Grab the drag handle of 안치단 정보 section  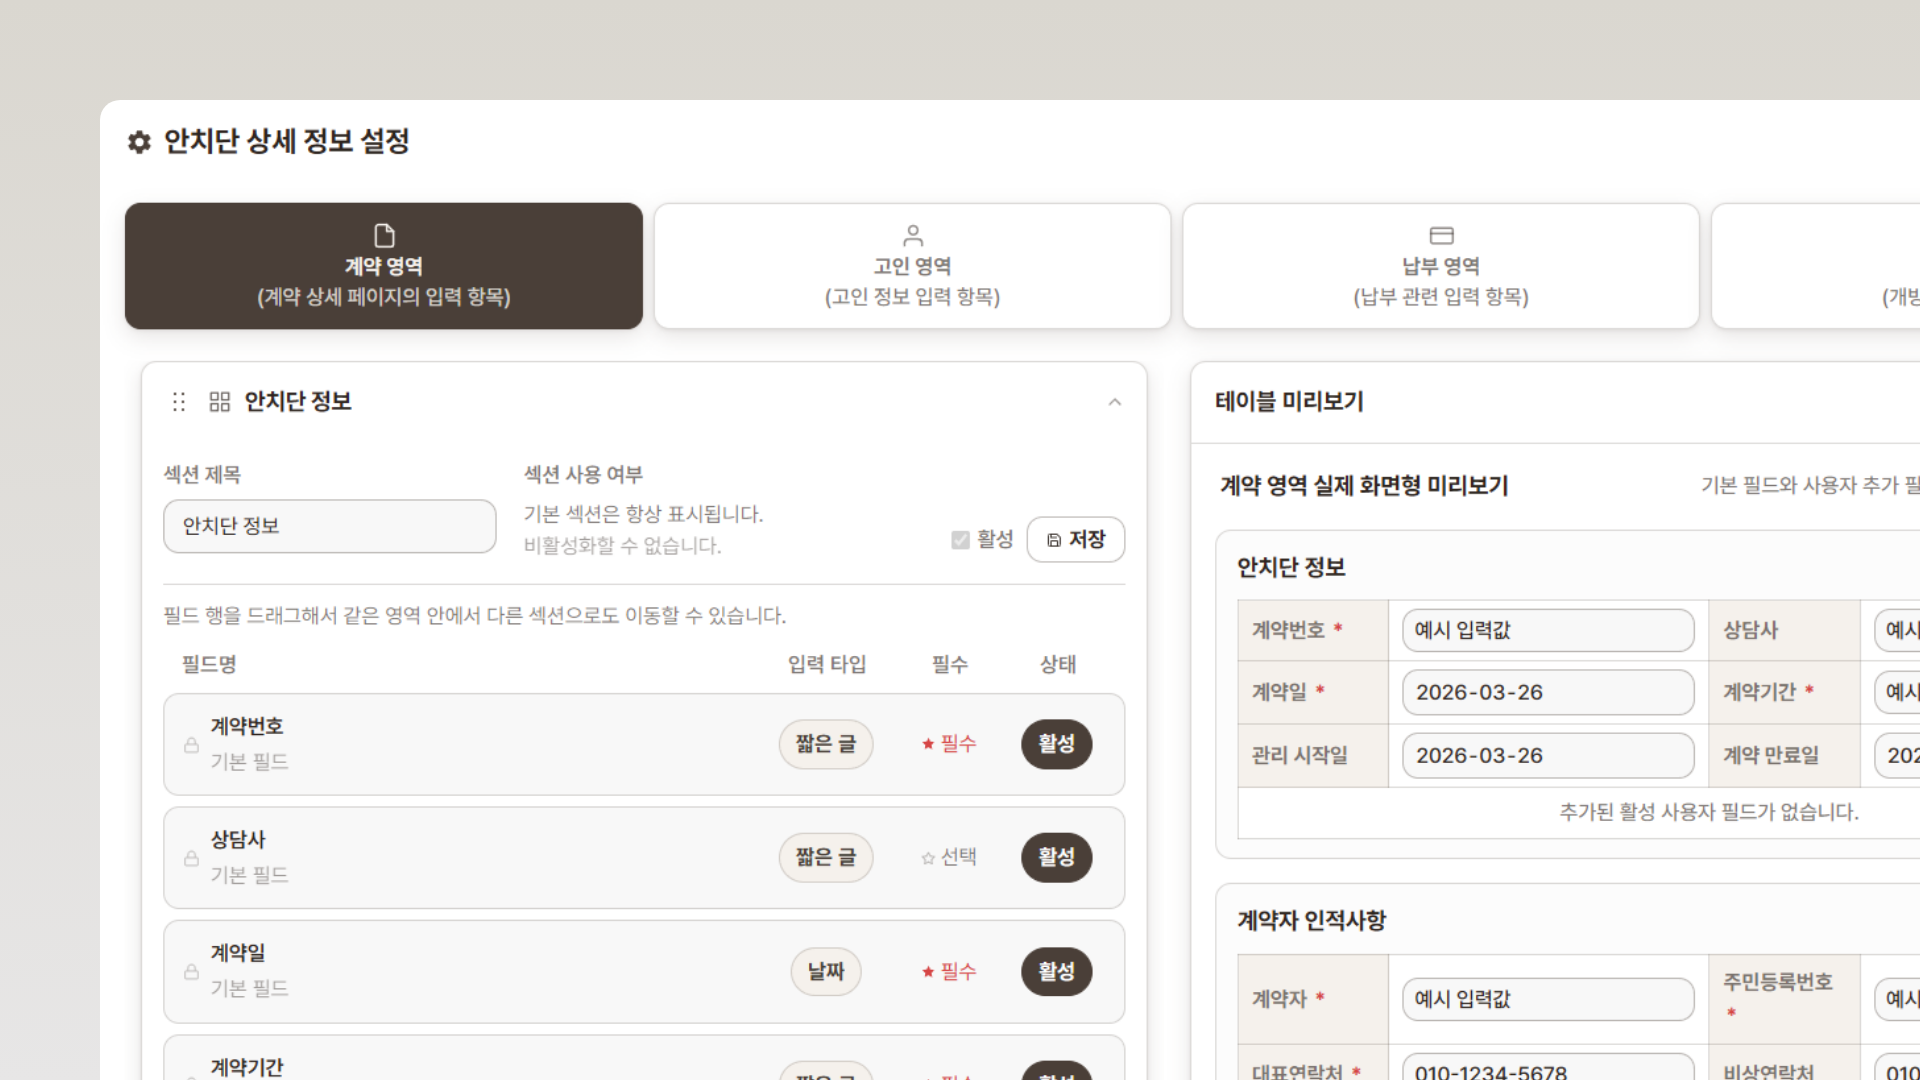179,402
